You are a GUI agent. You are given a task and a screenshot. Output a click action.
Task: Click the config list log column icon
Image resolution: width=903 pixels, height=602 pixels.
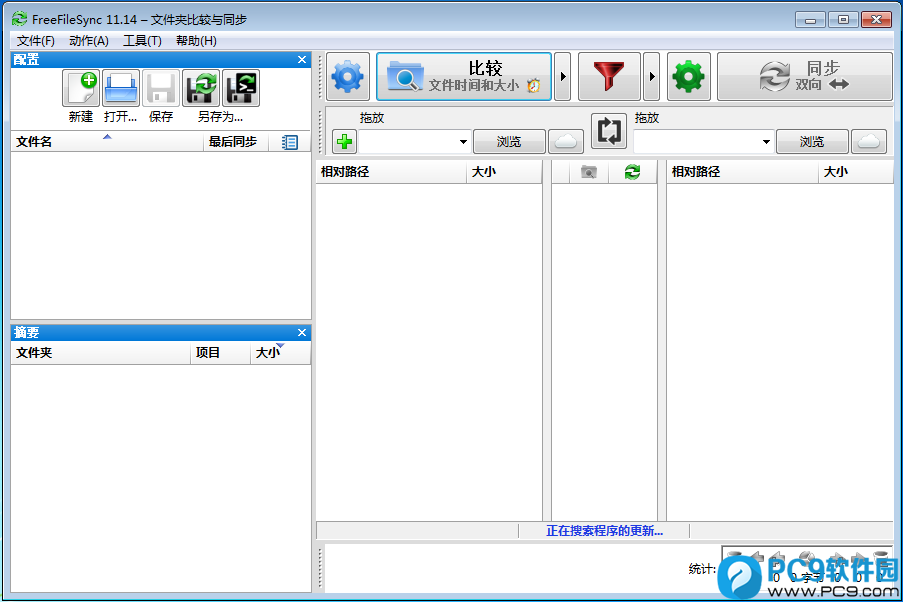290,142
